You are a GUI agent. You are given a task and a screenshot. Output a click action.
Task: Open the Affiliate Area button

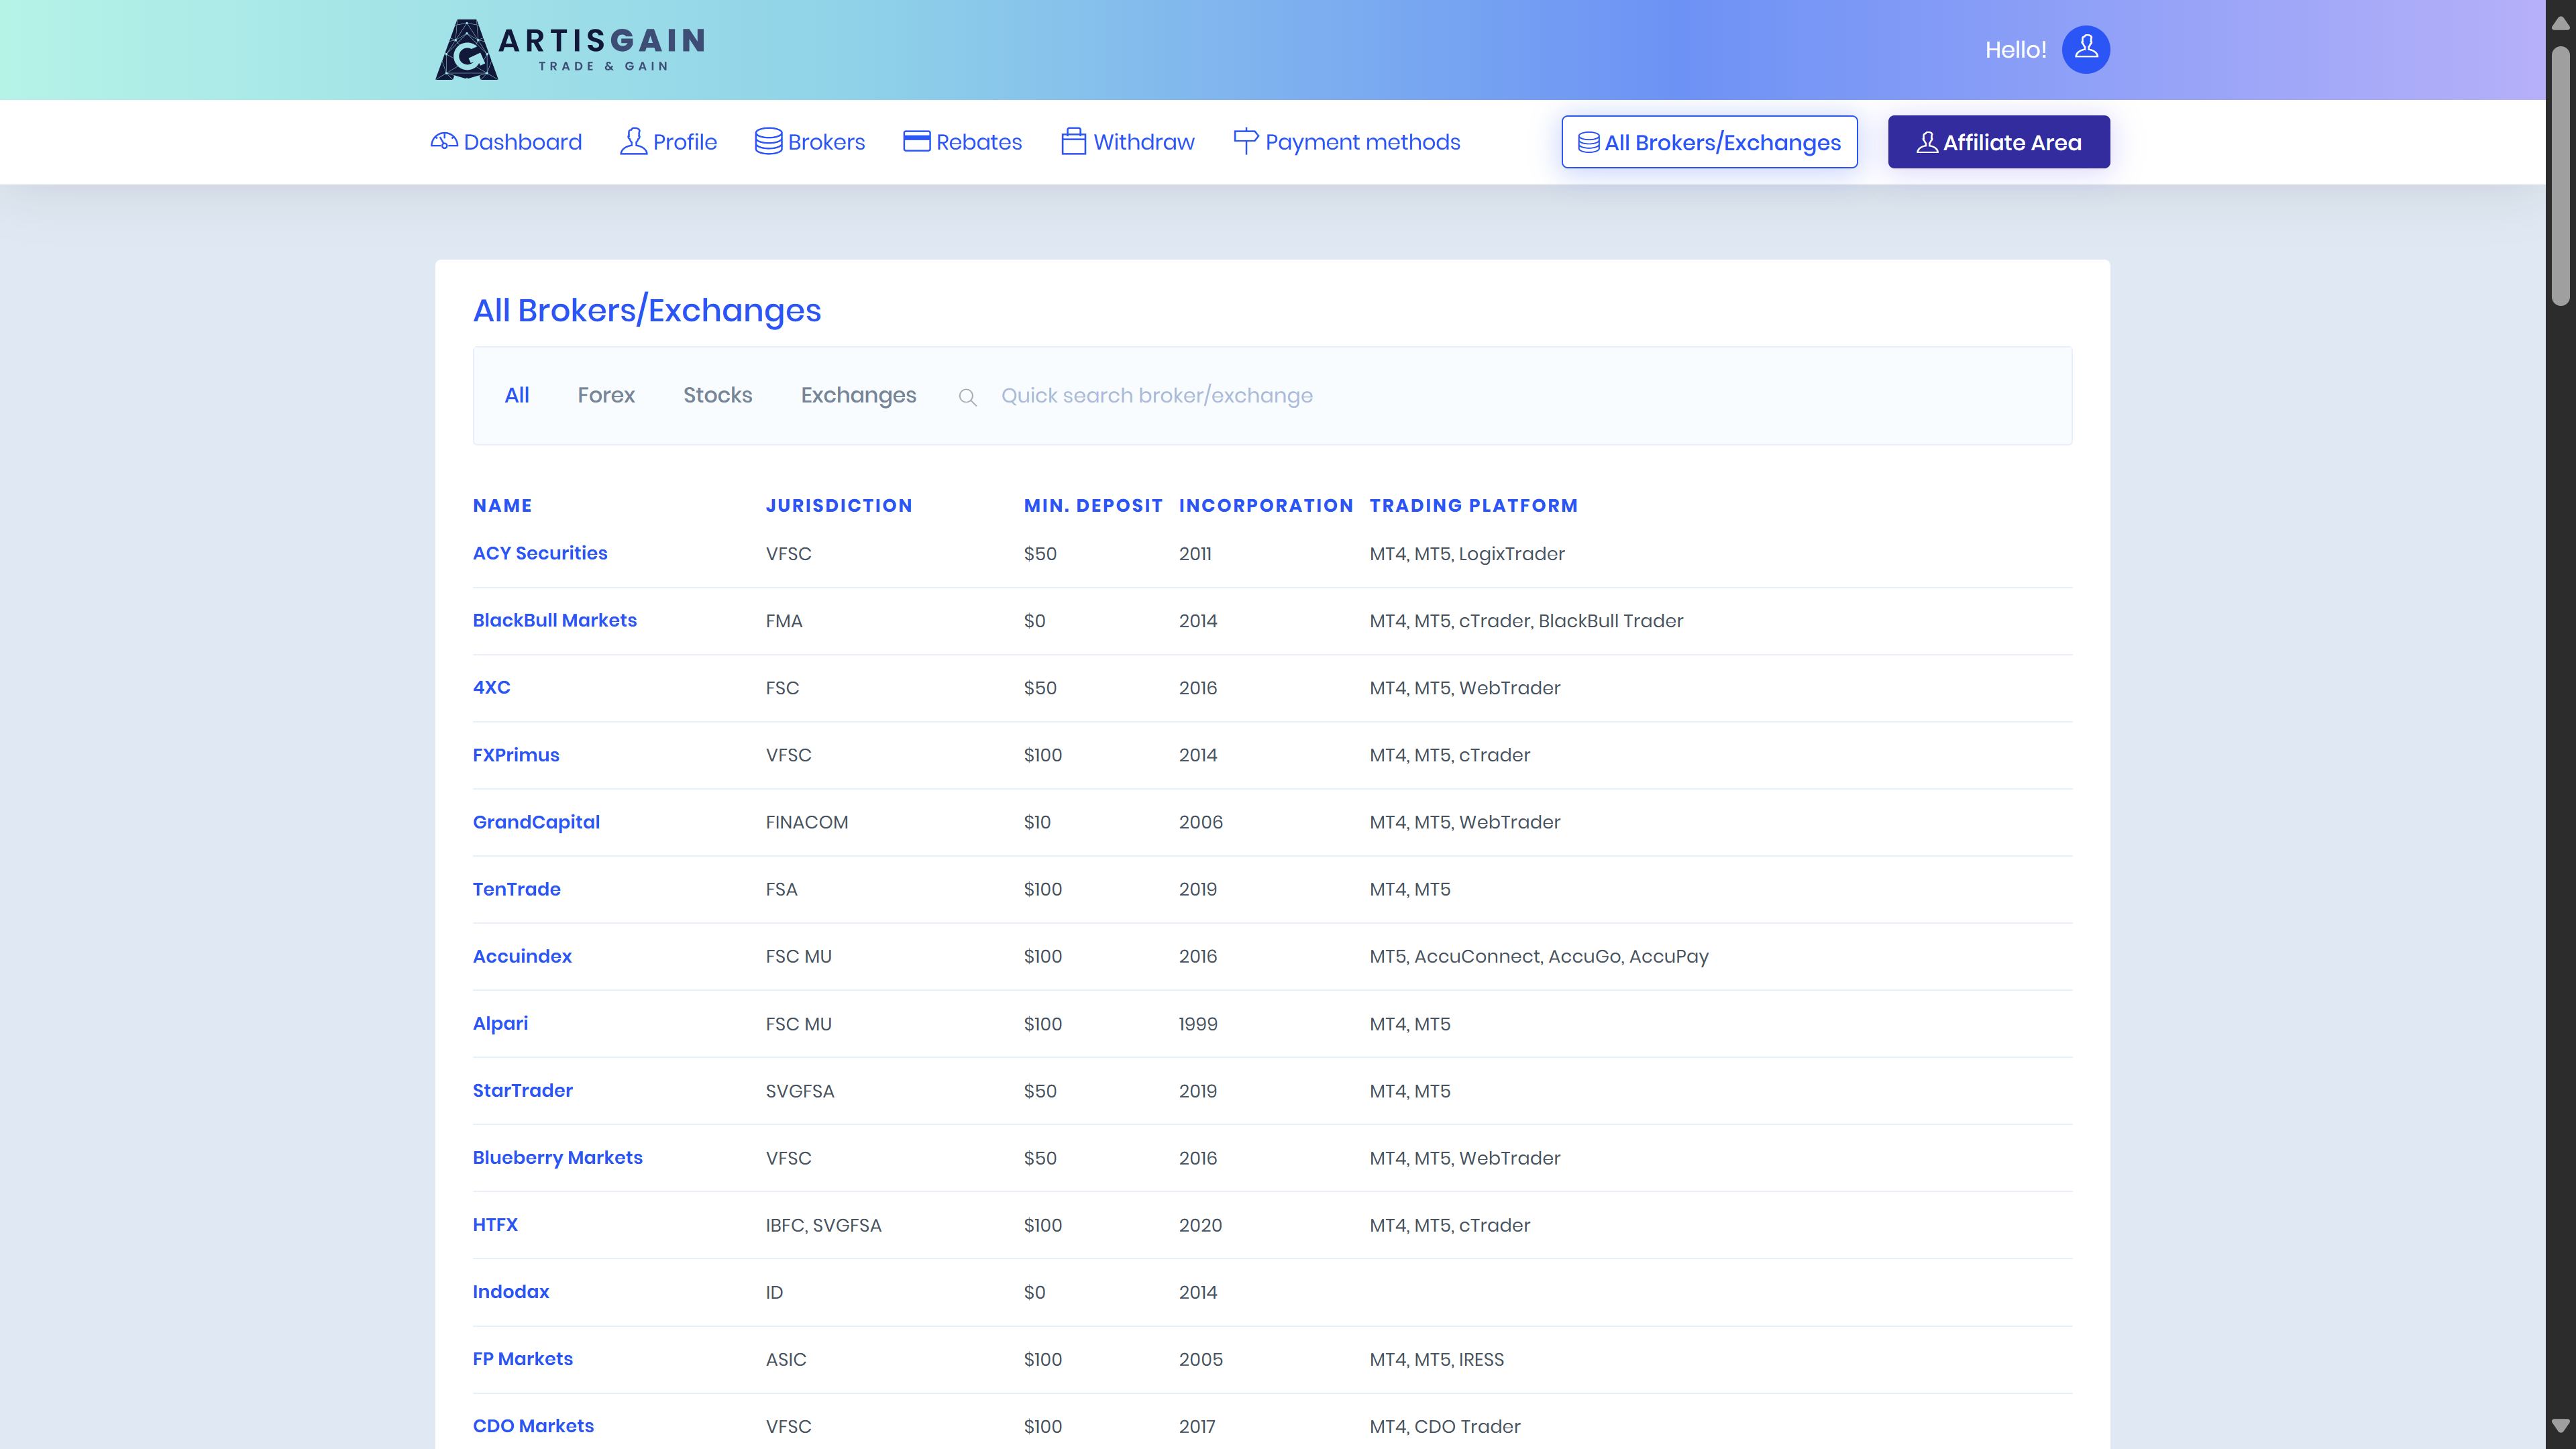tap(1999, 142)
